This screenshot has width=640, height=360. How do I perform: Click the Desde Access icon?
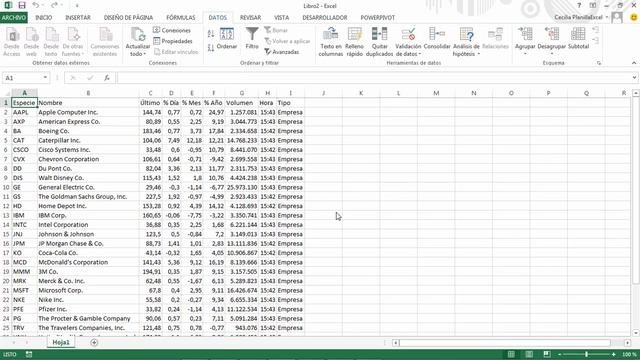(12, 42)
